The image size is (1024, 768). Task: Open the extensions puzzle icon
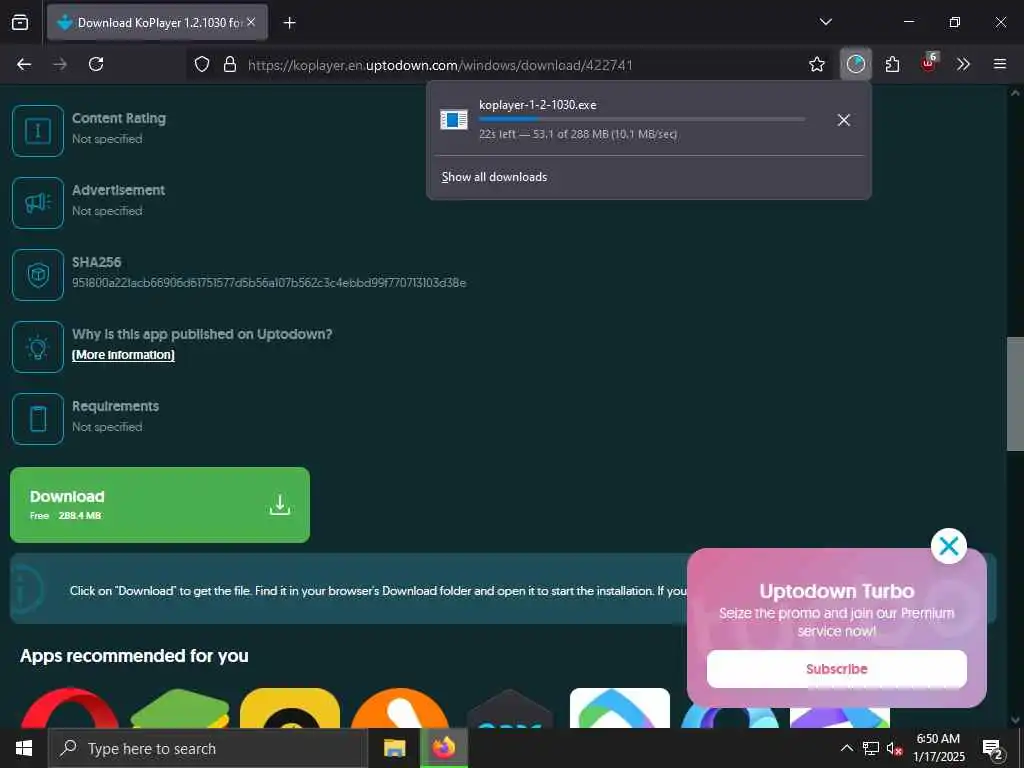pyautogui.click(x=892, y=64)
